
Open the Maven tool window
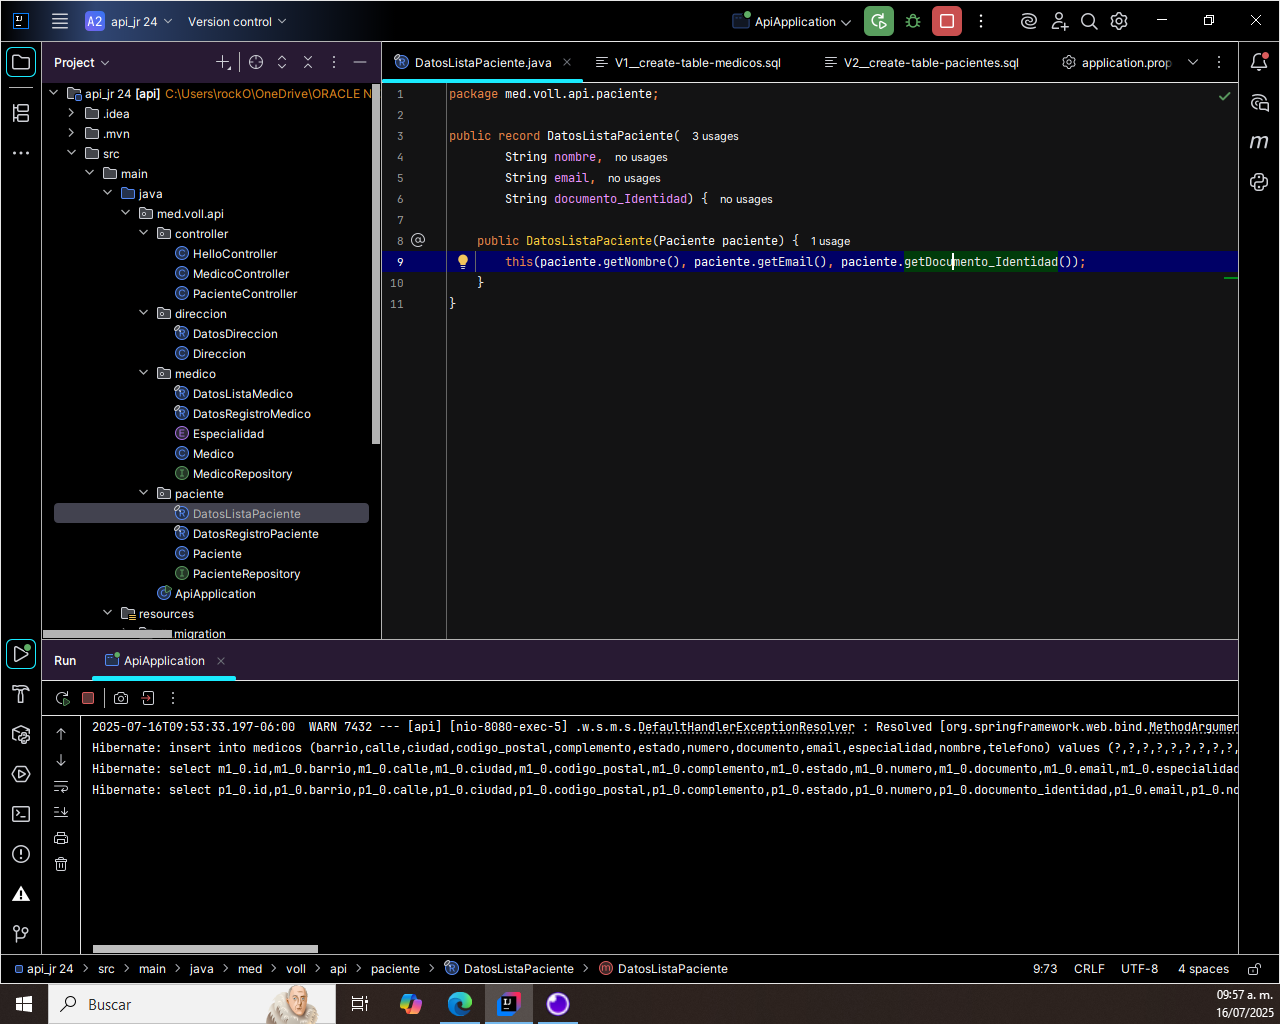pyautogui.click(x=1259, y=142)
